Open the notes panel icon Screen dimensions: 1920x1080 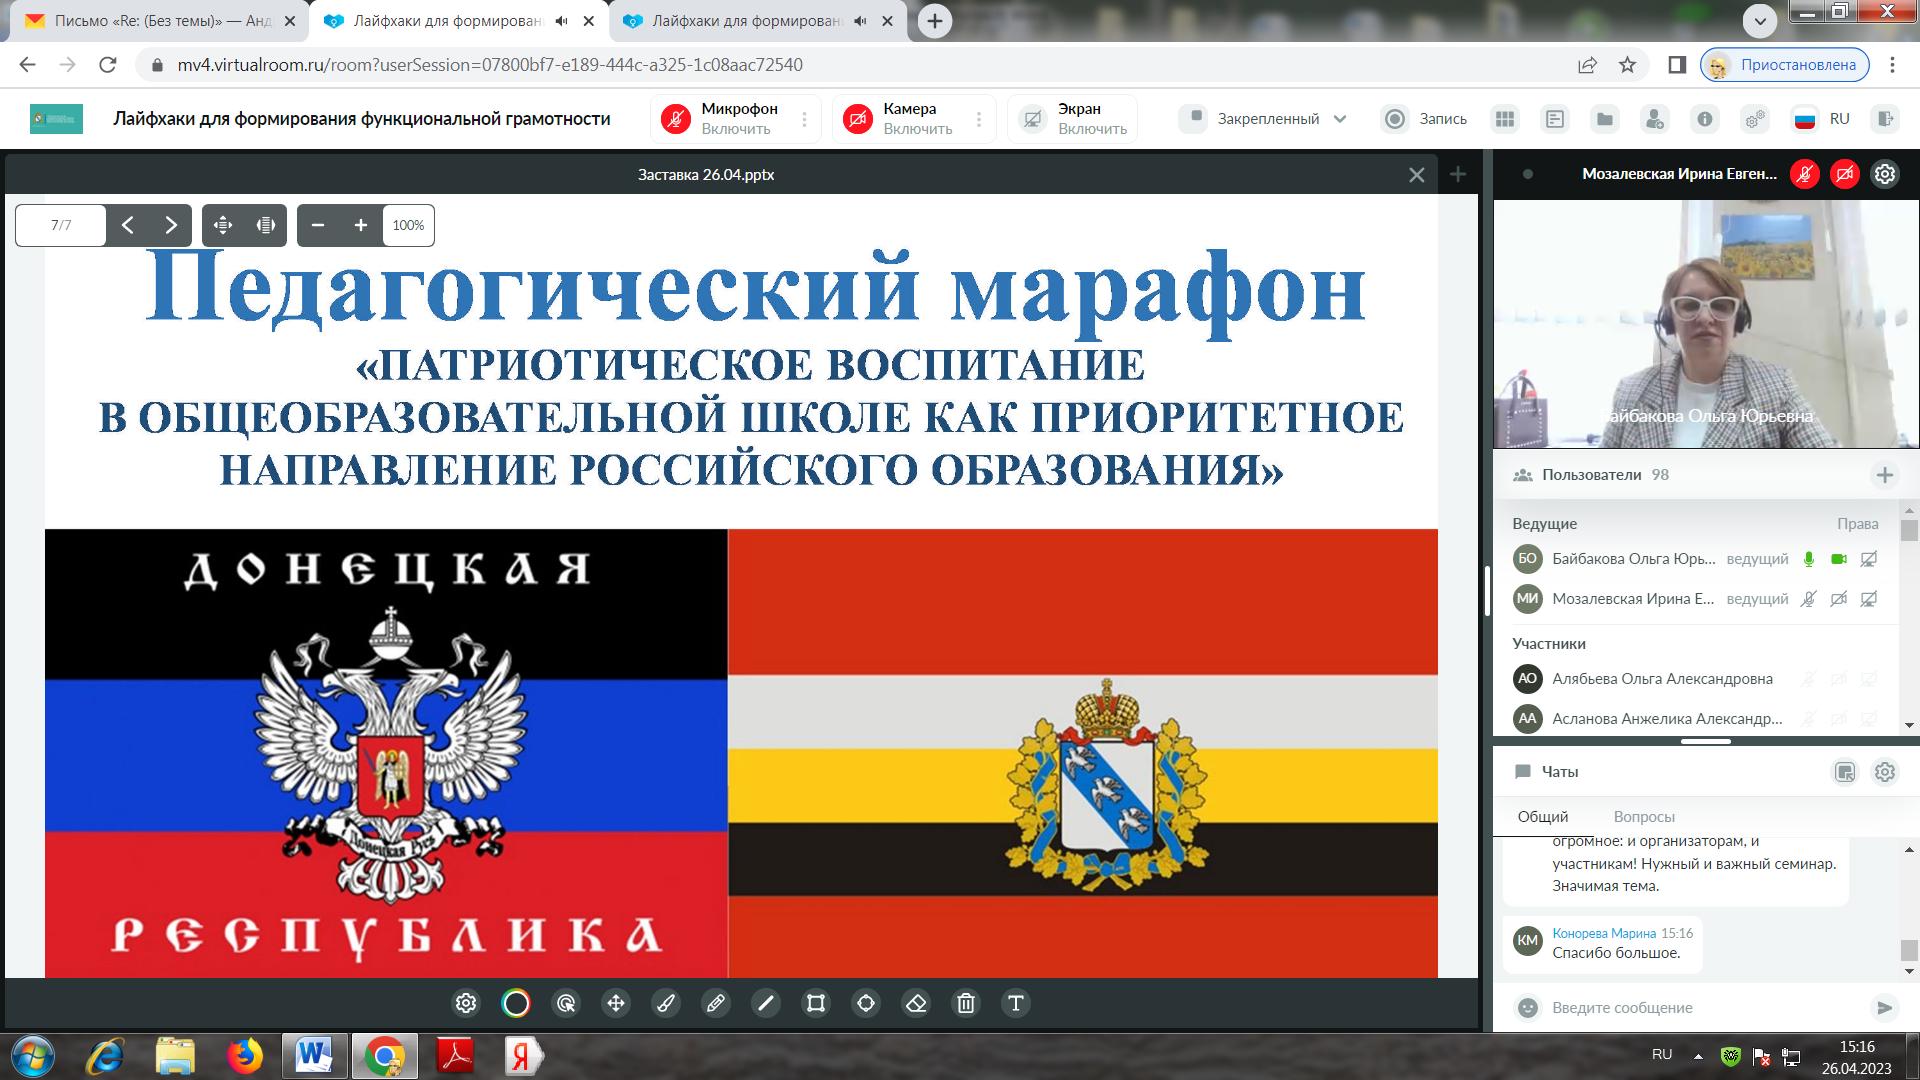(x=1555, y=119)
